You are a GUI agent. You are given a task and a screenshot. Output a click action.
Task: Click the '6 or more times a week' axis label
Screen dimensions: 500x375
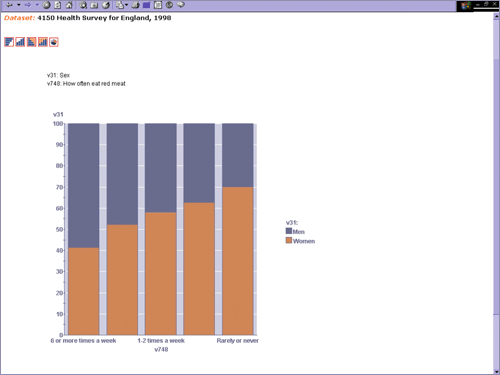pos(83,341)
